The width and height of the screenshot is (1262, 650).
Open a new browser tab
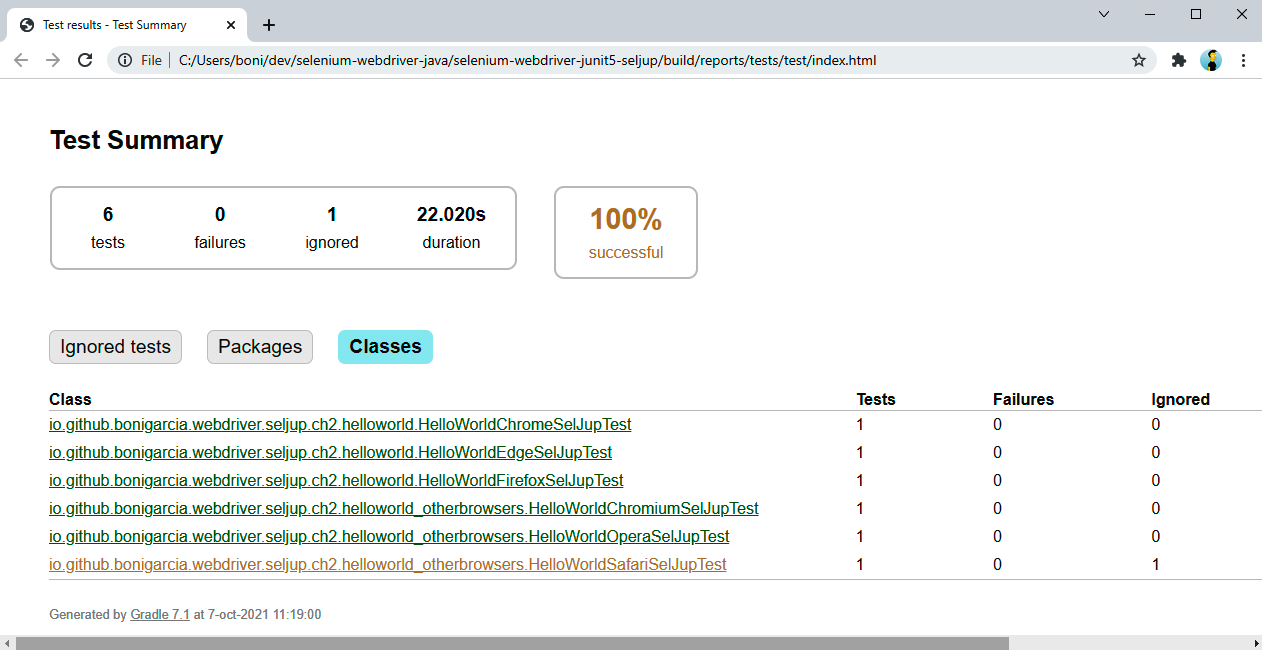(268, 25)
